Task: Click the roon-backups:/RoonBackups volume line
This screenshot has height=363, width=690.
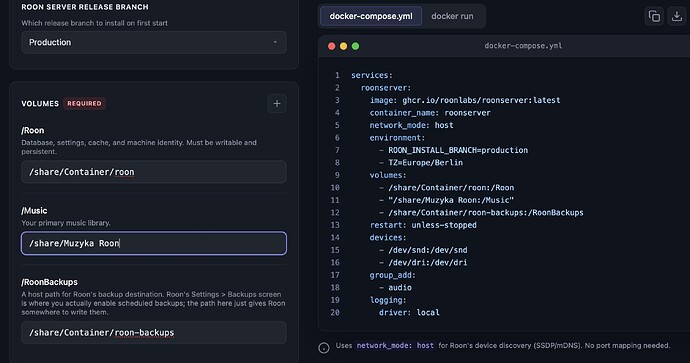Action: [481, 213]
